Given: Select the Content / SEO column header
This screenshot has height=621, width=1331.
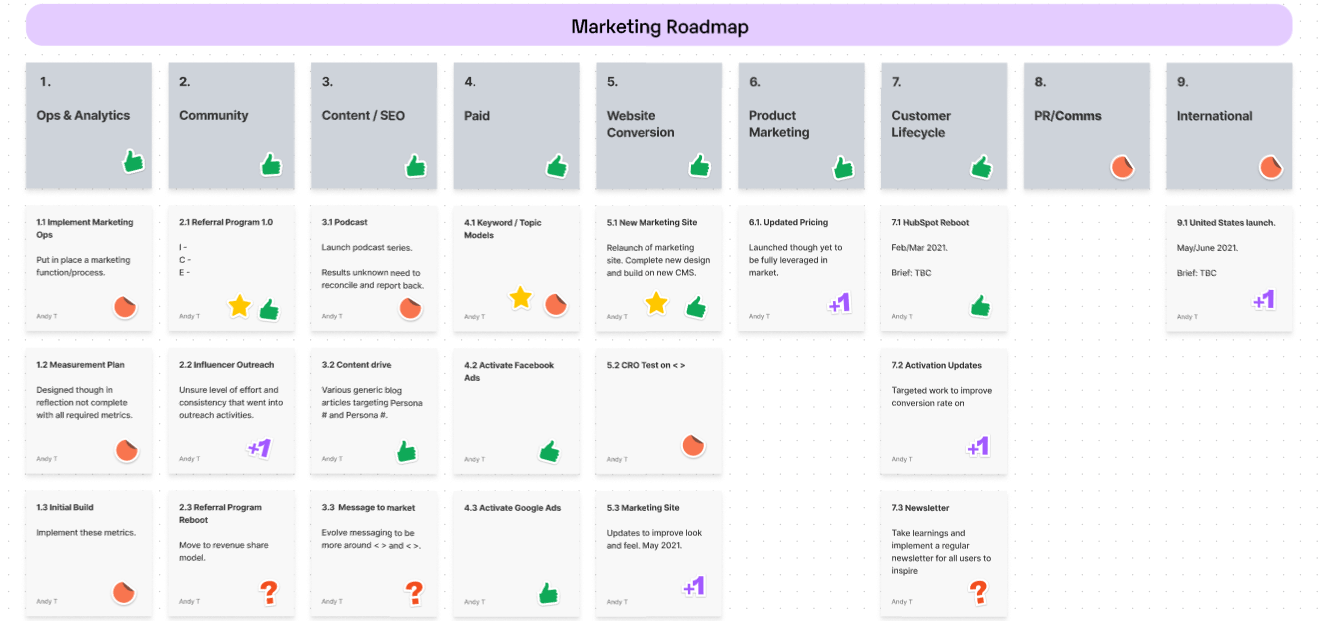Looking at the screenshot, I should pyautogui.click(x=374, y=126).
